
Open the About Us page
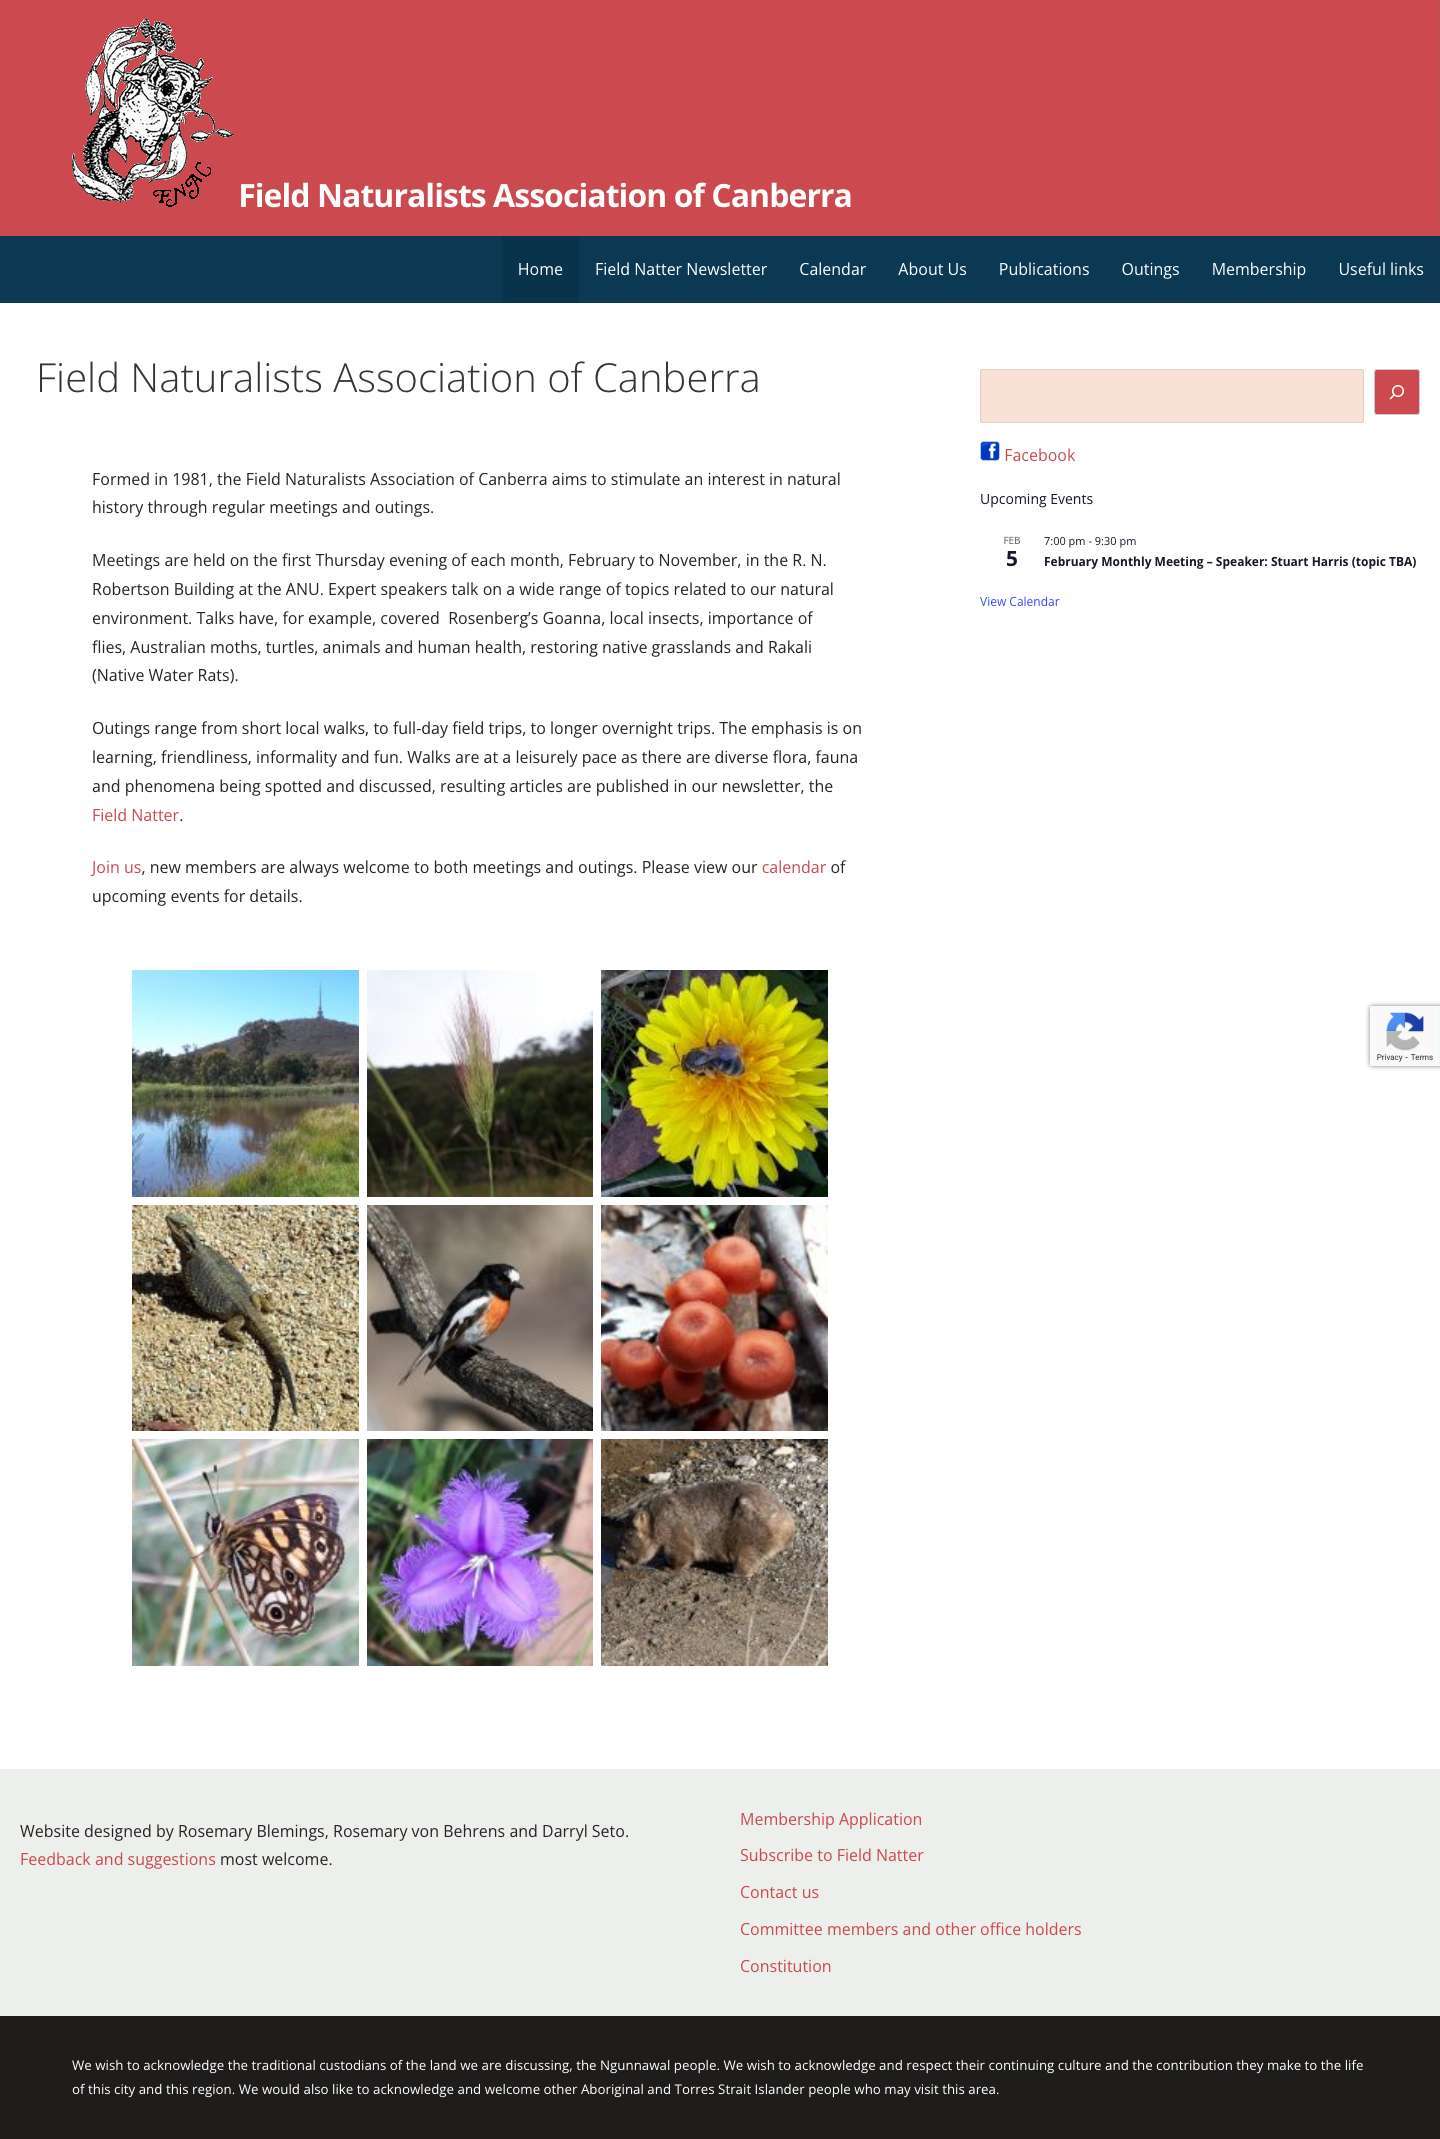click(931, 269)
